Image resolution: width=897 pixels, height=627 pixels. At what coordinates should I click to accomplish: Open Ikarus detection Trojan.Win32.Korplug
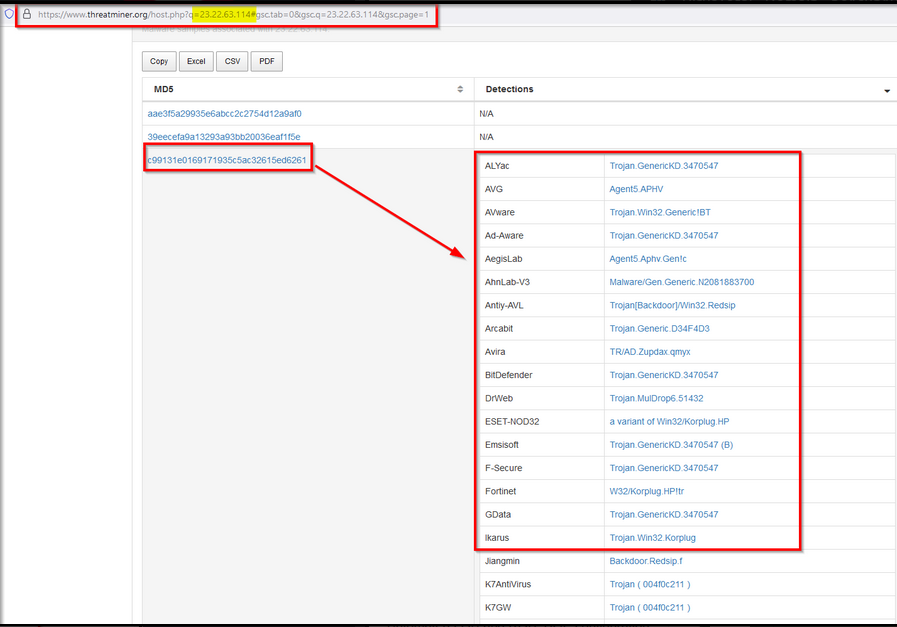pos(652,538)
